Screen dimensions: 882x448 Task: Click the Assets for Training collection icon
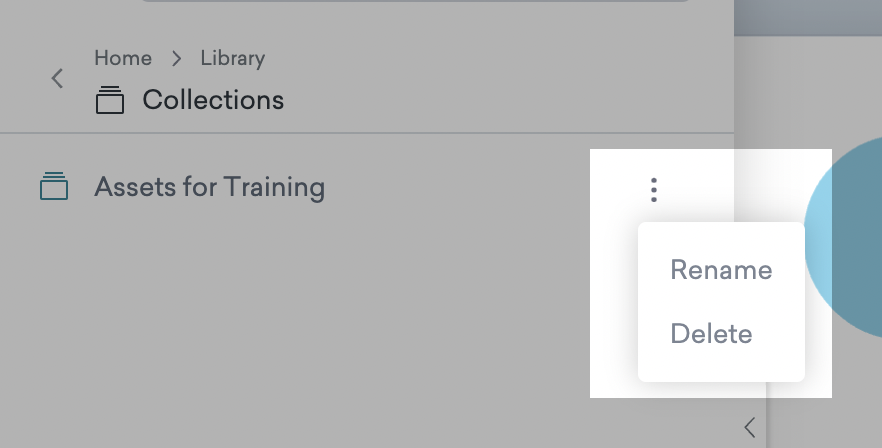coord(54,187)
